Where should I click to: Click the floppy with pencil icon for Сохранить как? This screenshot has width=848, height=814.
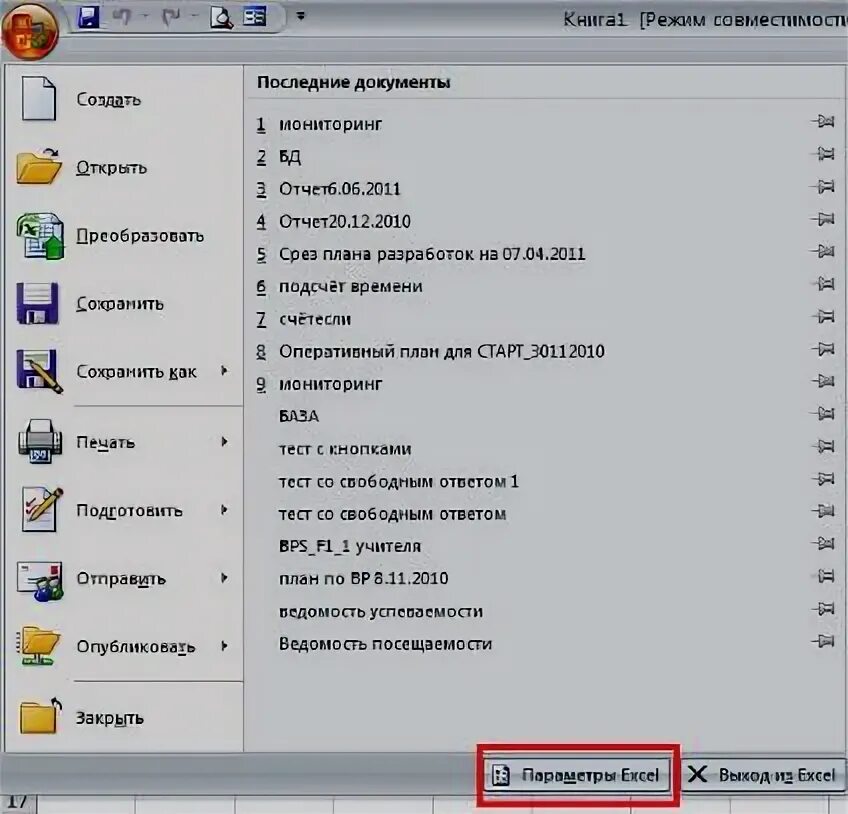coord(39,371)
